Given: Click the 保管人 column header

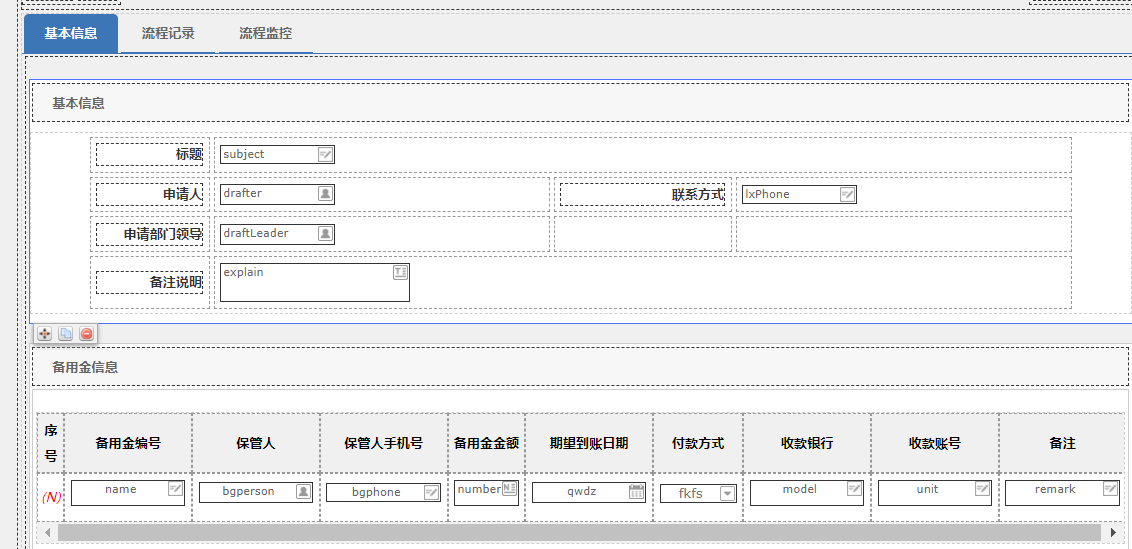Looking at the screenshot, I should click(256, 444).
